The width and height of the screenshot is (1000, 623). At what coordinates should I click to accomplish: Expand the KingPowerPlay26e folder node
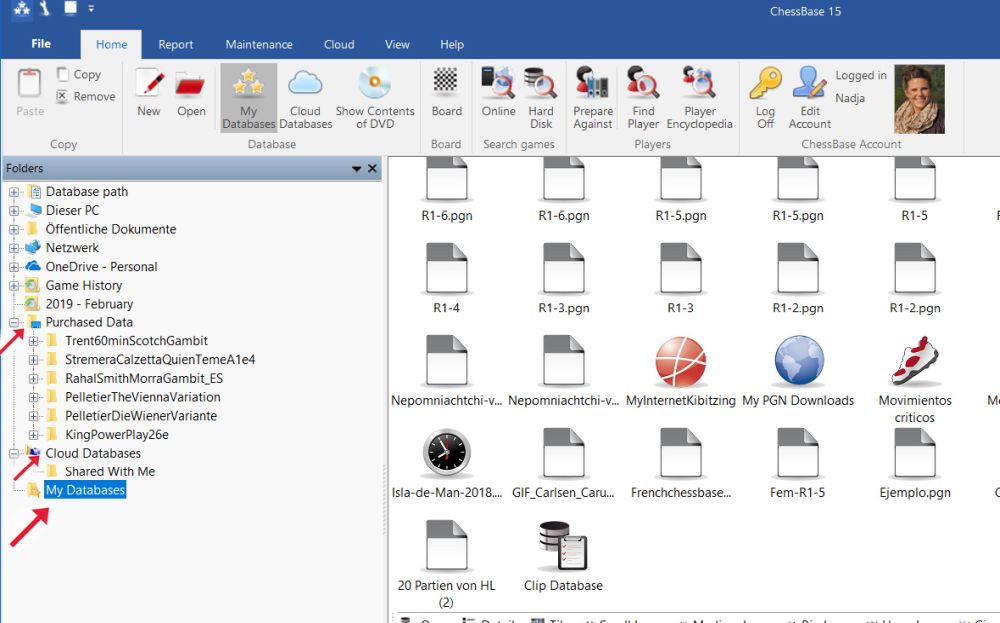[x=33, y=435]
